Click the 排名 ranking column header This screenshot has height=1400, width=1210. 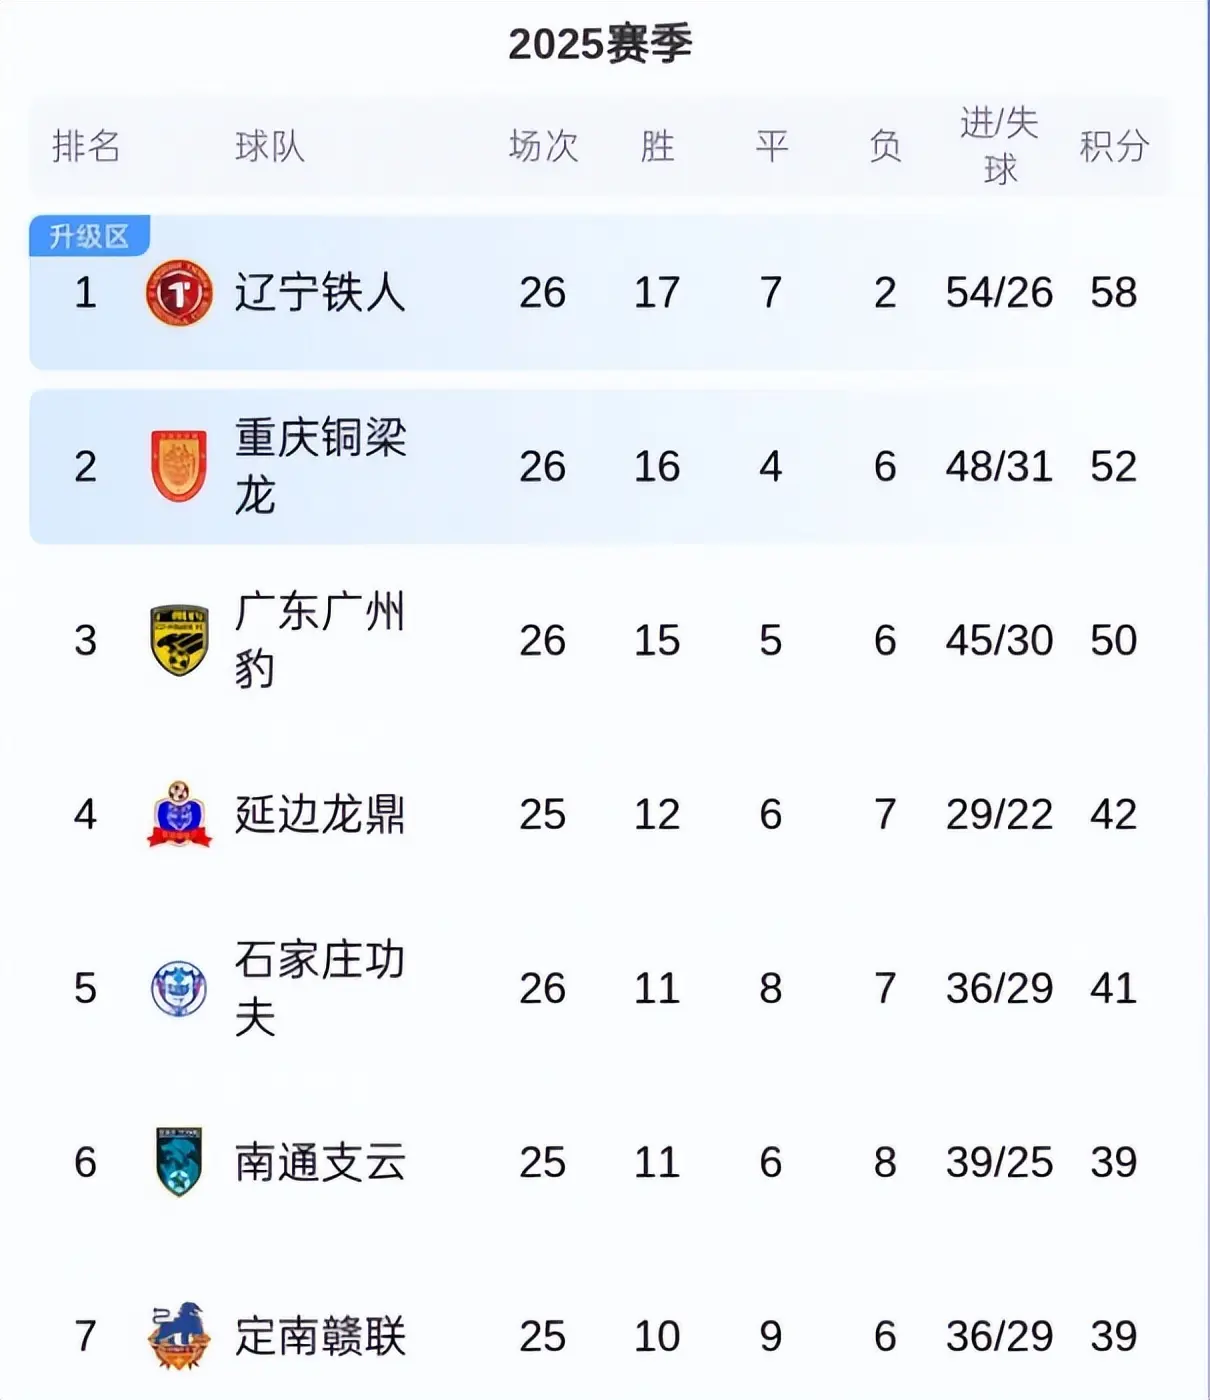coord(86,146)
